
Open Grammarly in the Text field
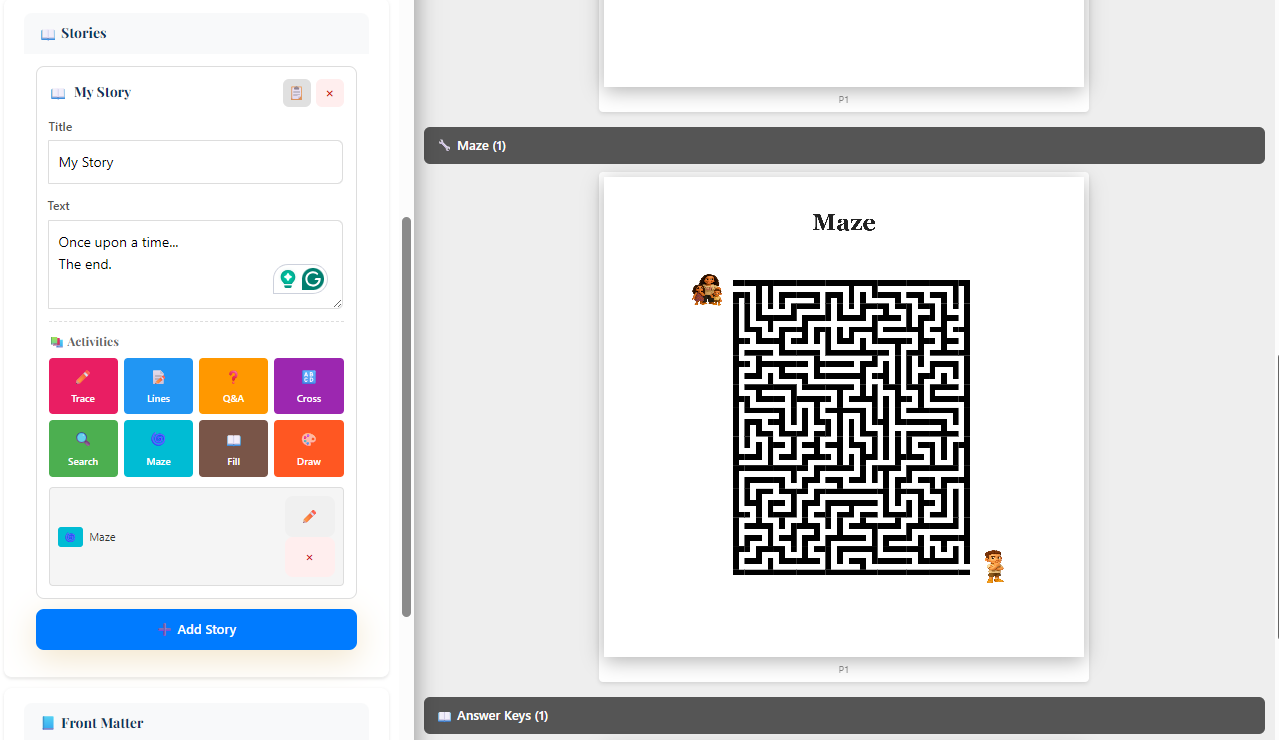(x=312, y=279)
